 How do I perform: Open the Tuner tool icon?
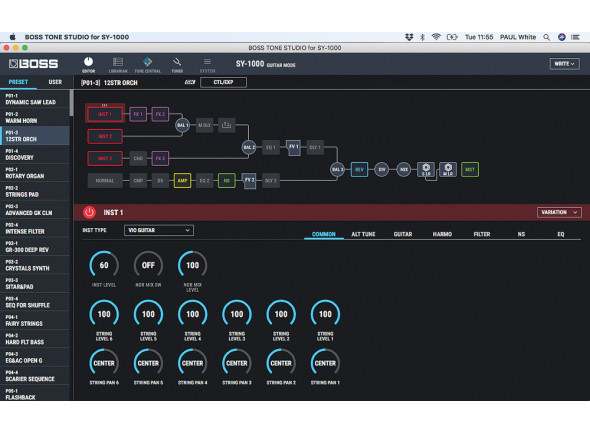(x=177, y=62)
